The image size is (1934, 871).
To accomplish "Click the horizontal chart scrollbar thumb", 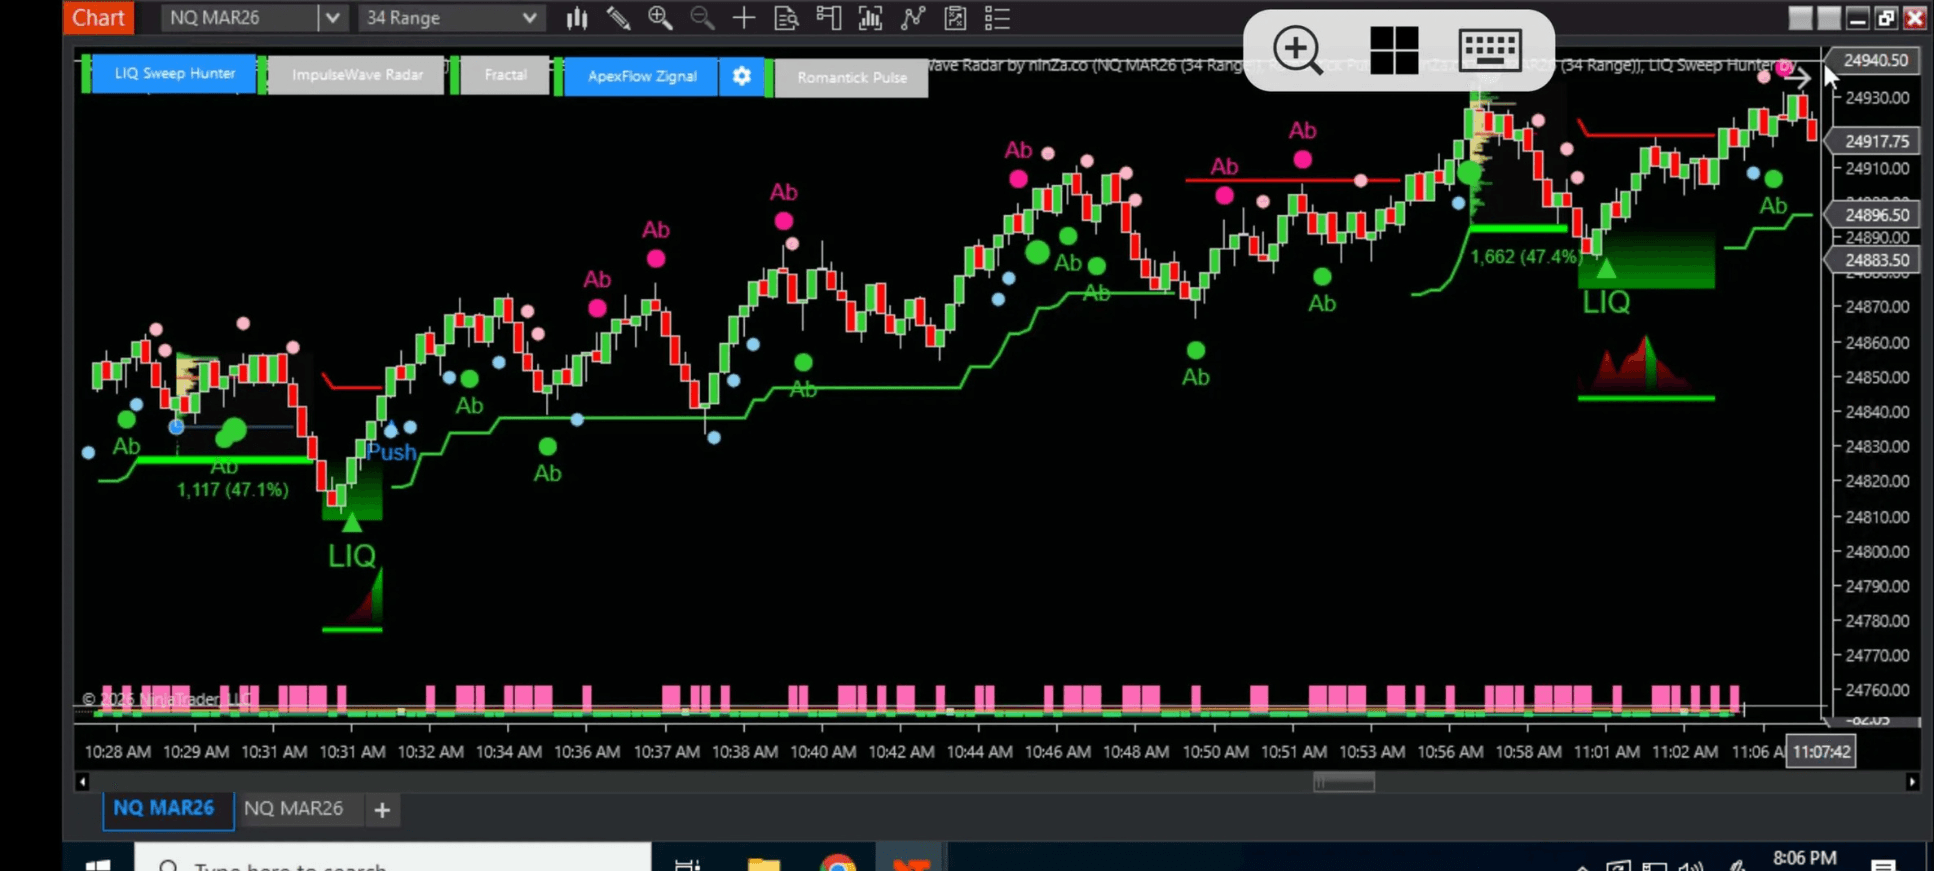I will point(1344,782).
